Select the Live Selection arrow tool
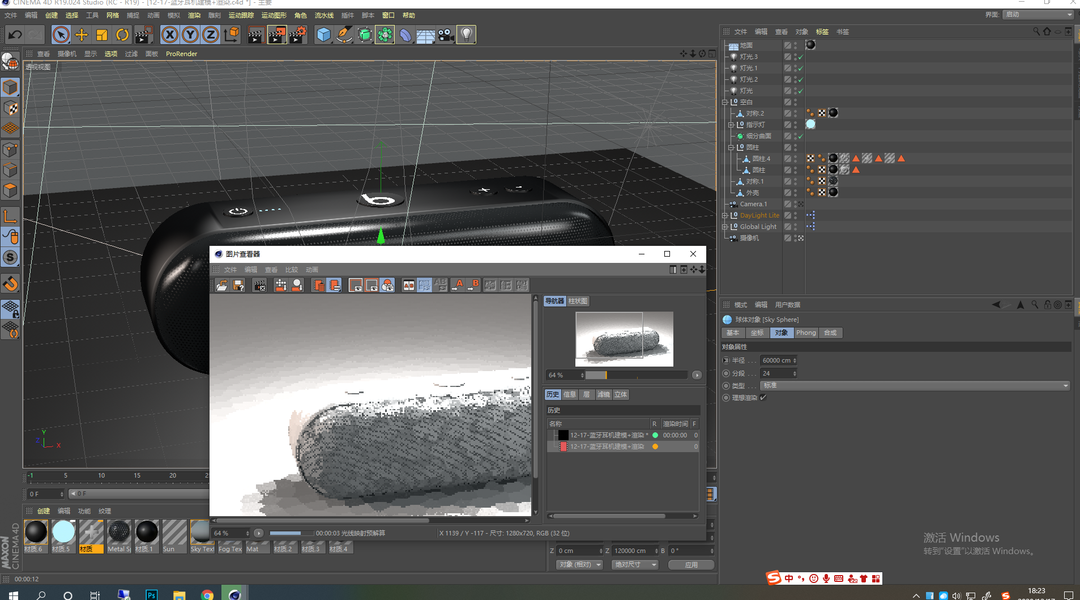This screenshot has height=600, width=1080. click(61, 34)
